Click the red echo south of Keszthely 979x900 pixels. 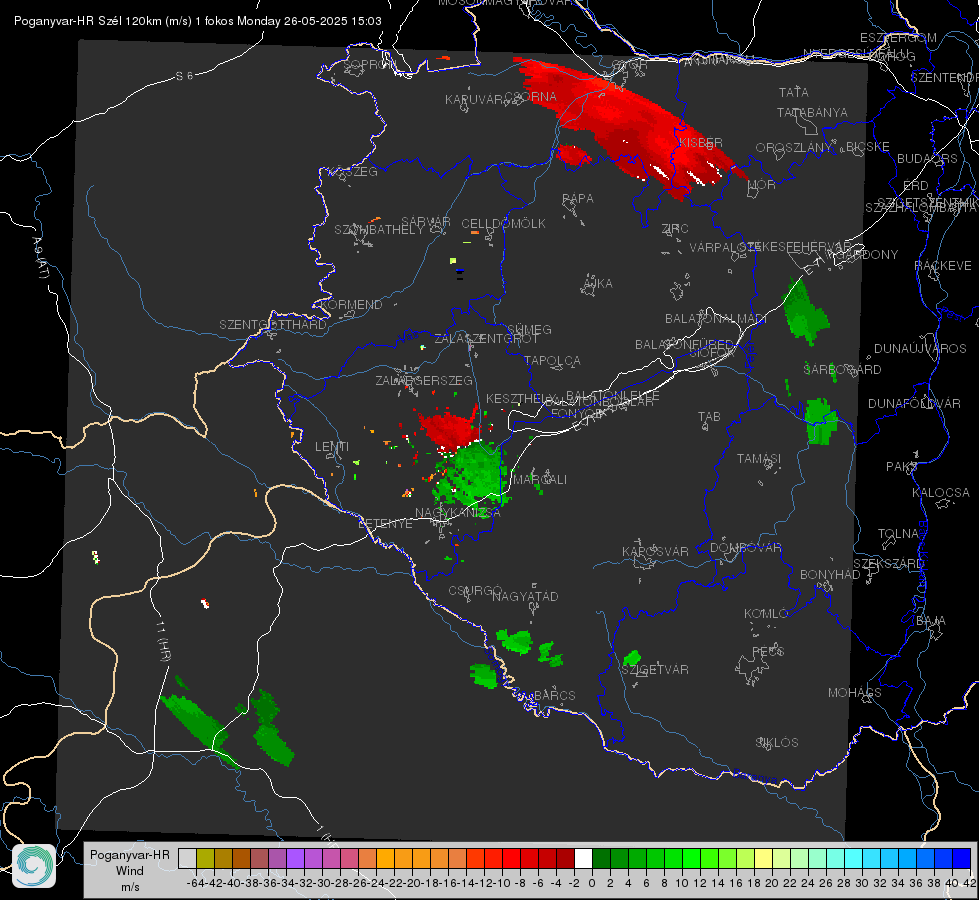click(448, 428)
